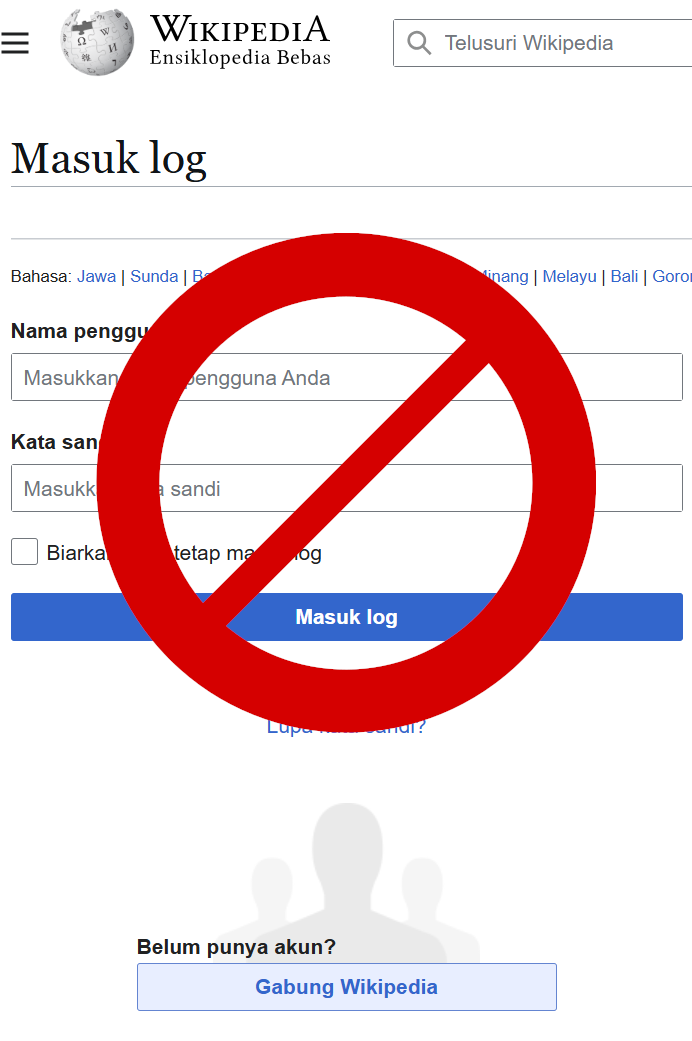This screenshot has width=692, height=1041.
Task: Open the forgot password link
Action: click(346, 728)
